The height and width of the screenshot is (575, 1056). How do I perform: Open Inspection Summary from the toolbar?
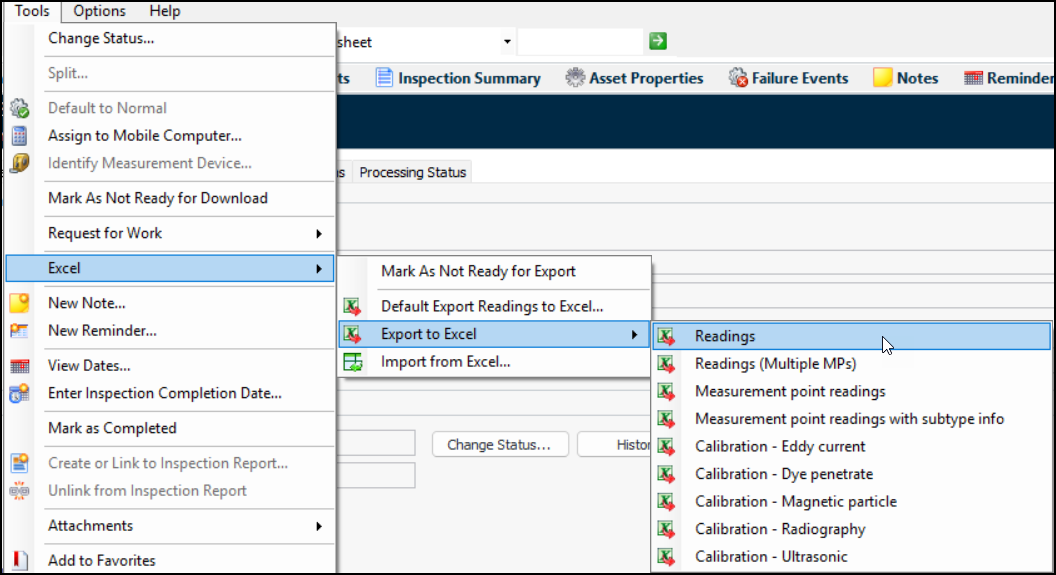(x=458, y=78)
